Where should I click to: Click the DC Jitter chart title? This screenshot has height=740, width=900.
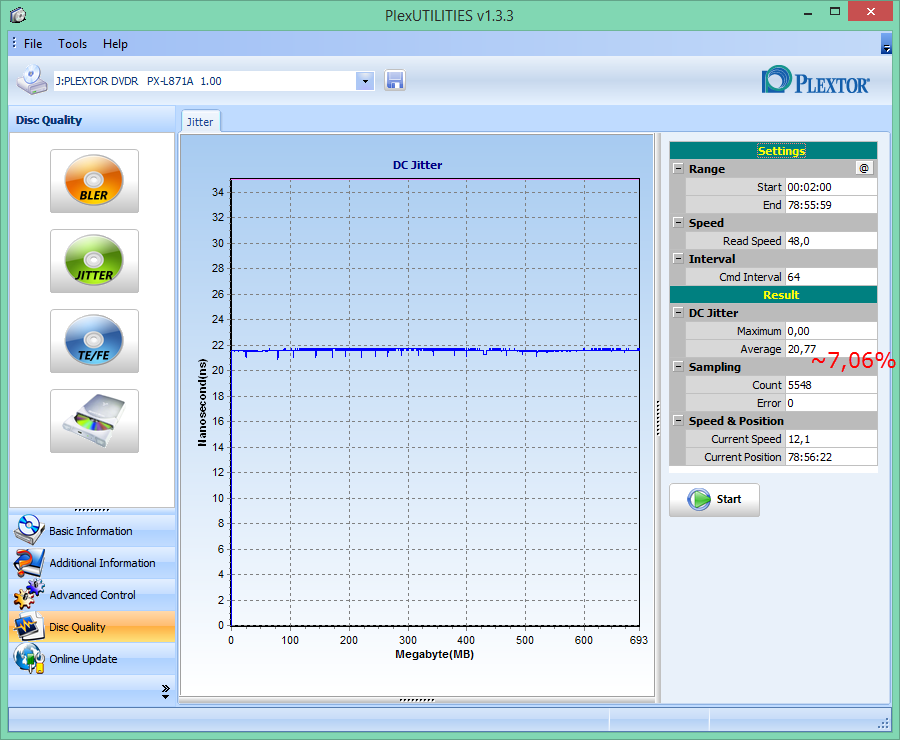click(x=417, y=165)
